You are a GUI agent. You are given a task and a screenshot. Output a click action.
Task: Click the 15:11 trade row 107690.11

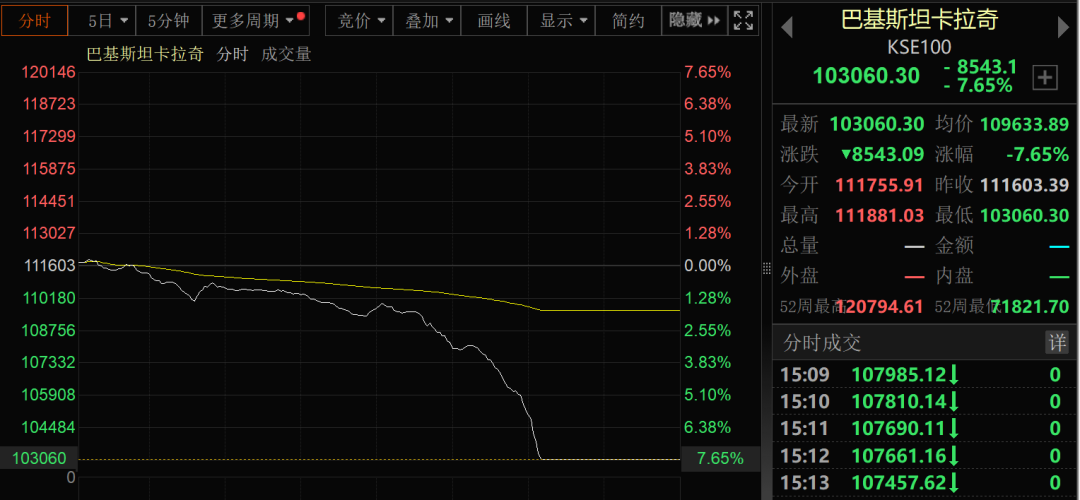click(x=926, y=428)
